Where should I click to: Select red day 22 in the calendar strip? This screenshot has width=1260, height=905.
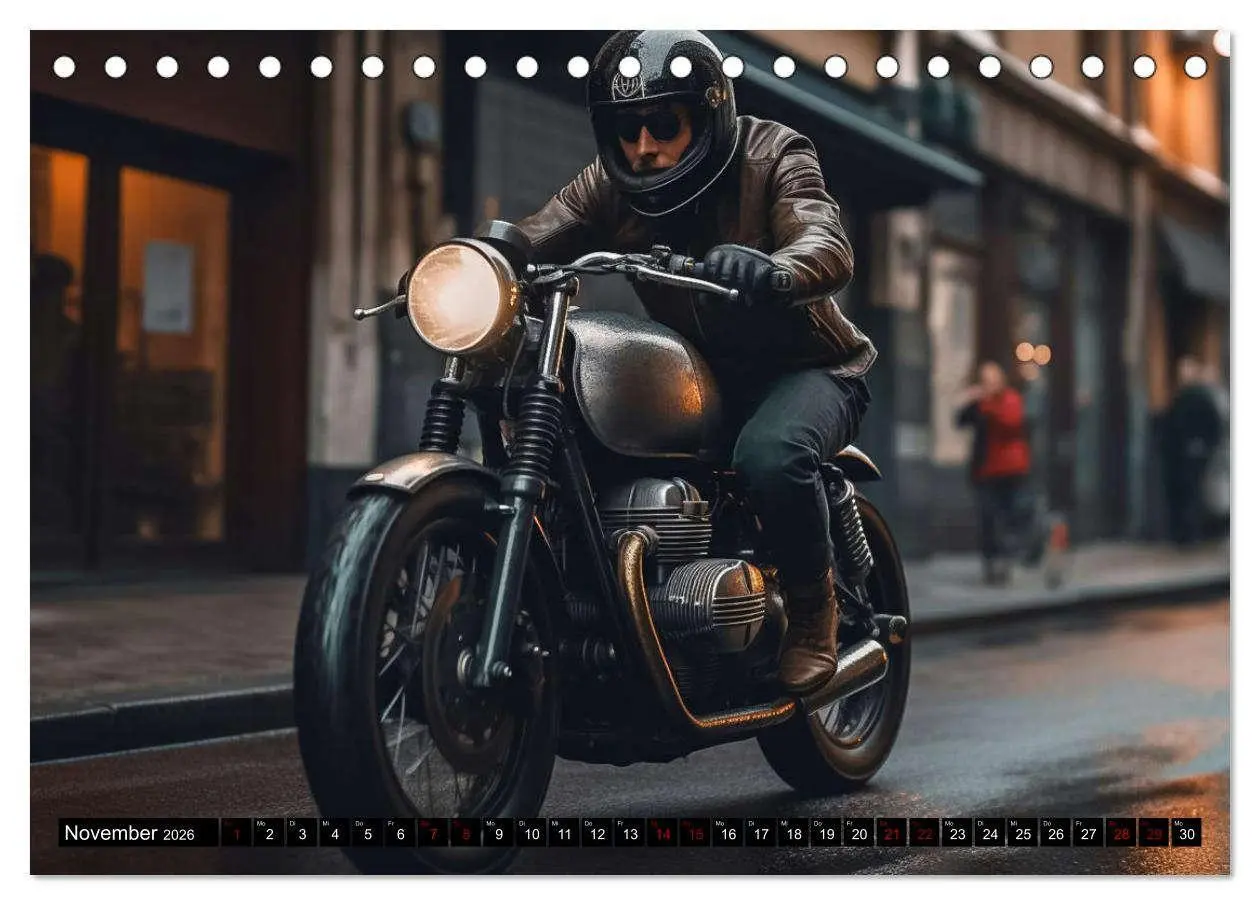924,833
